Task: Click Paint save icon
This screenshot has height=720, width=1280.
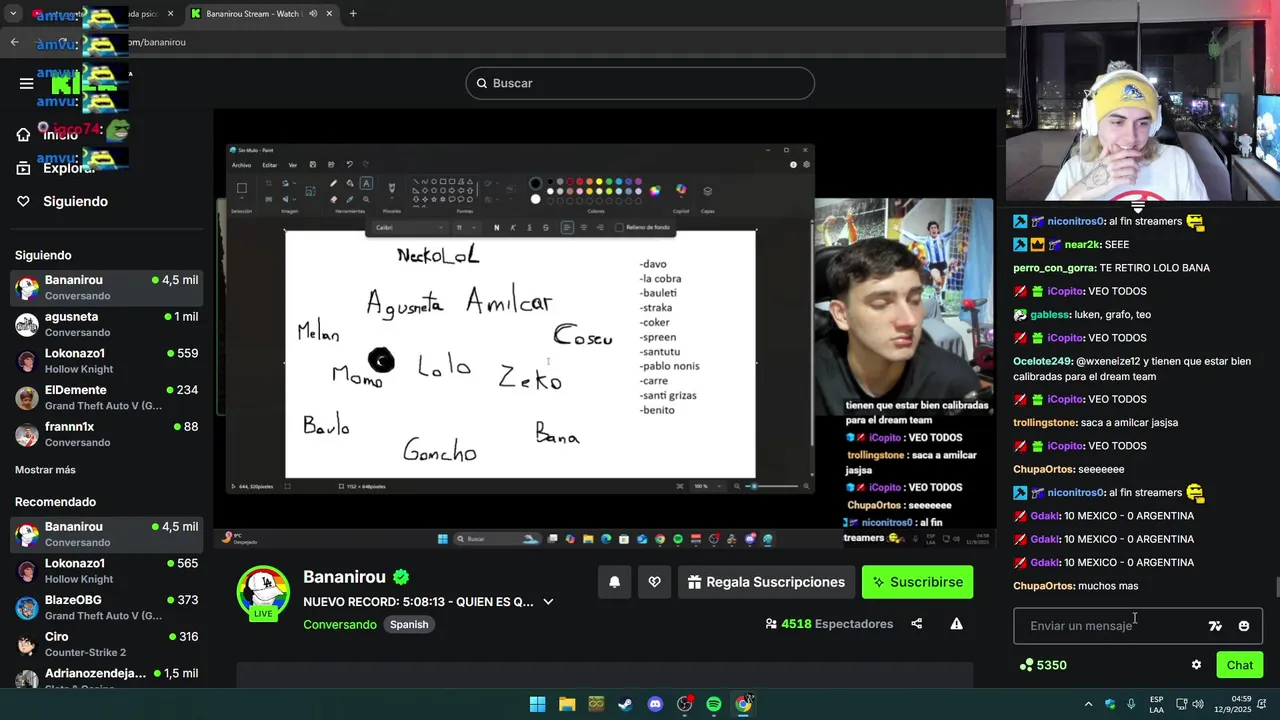Action: coord(313,164)
